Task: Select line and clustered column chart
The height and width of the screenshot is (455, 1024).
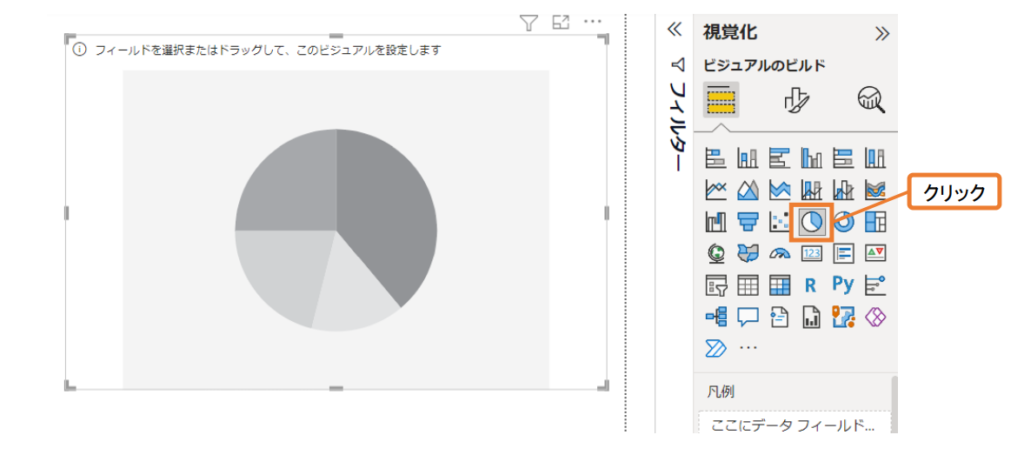Action: point(844,190)
